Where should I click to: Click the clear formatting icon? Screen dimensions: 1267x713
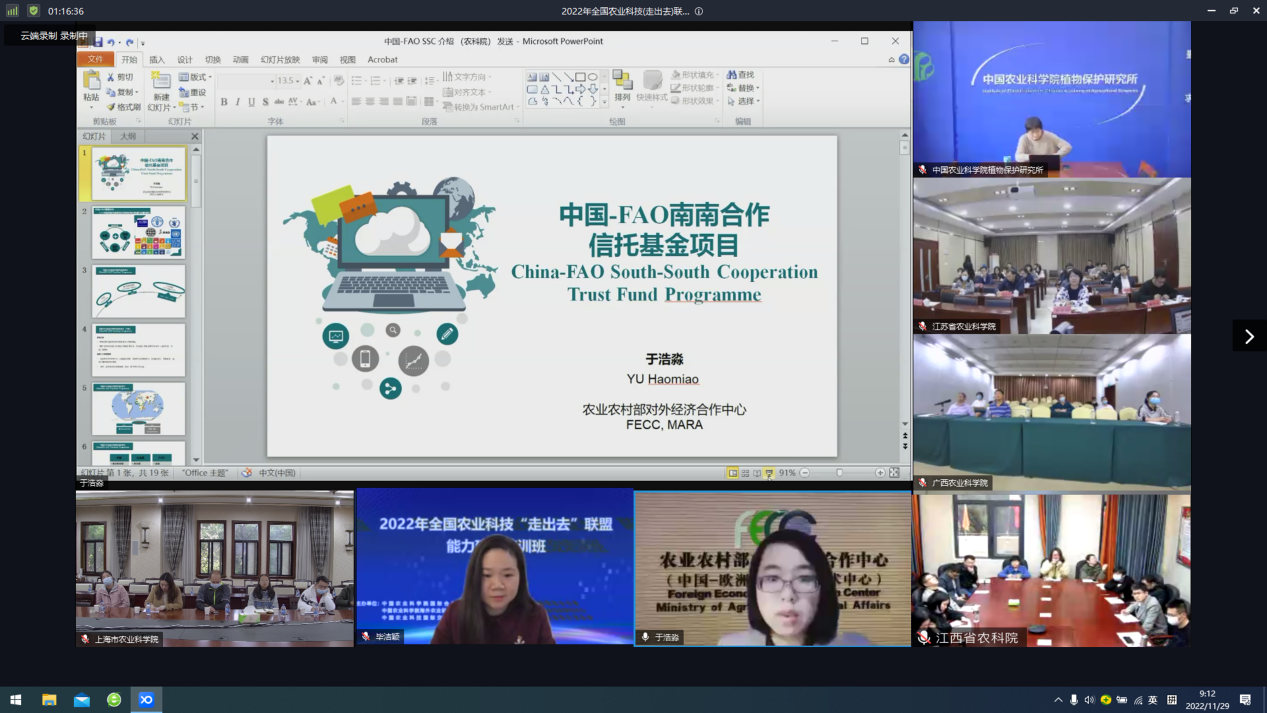tap(339, 81)
